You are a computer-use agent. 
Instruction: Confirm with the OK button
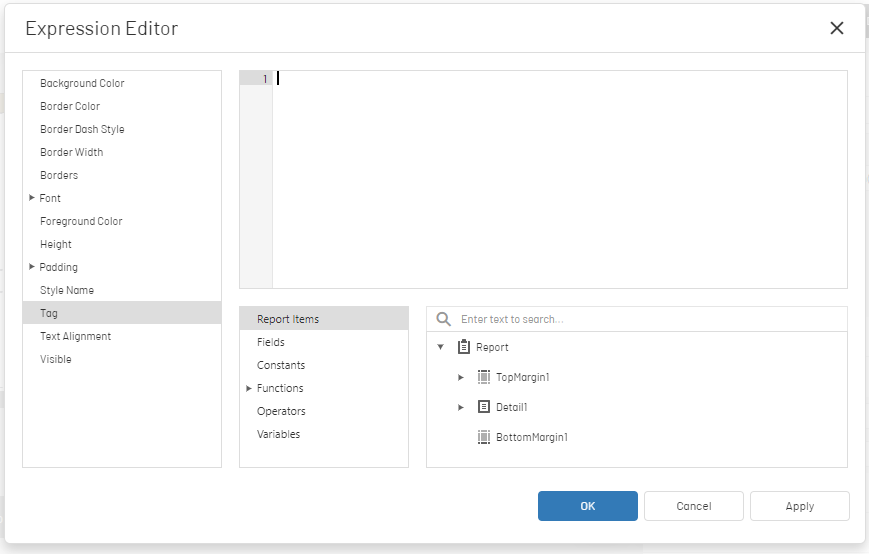click(x=587, y=506)
